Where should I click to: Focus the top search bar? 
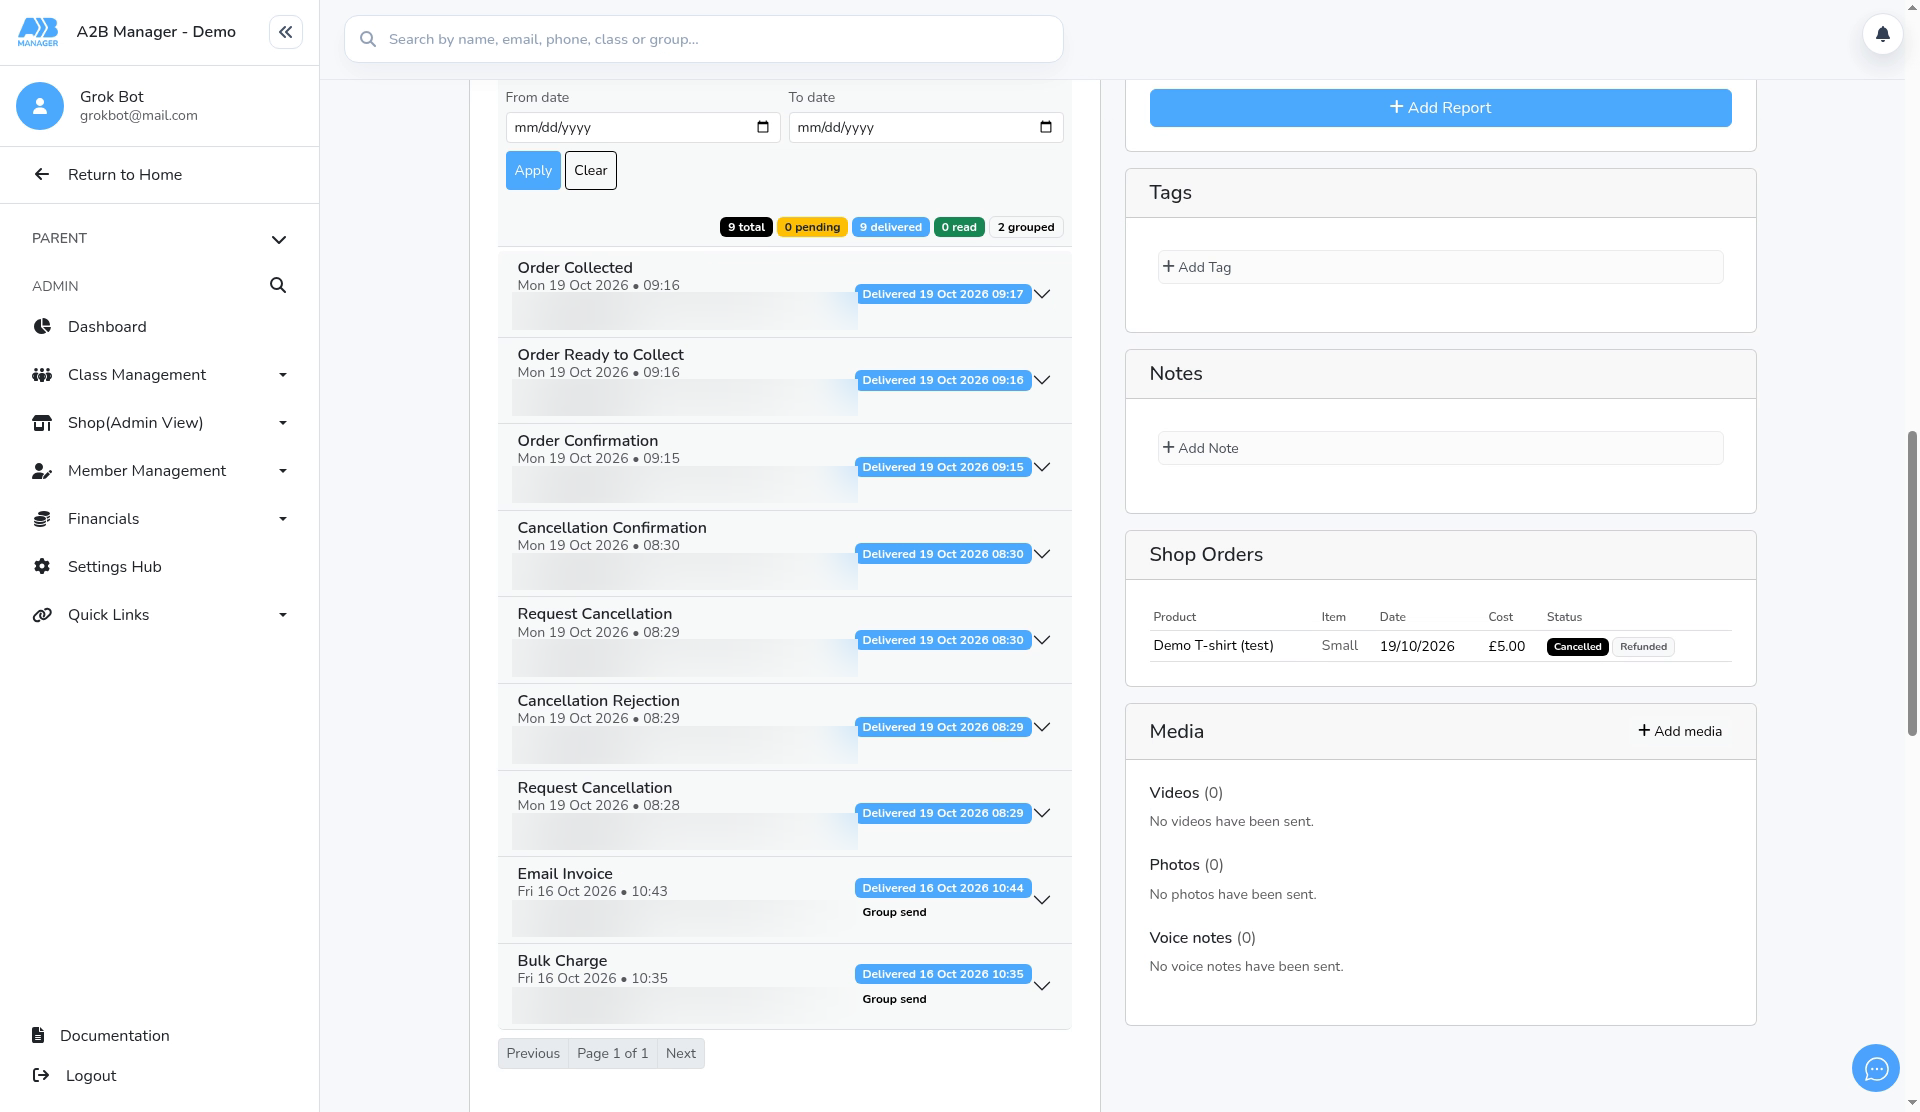pyautogui.click(x=704, y=39)
